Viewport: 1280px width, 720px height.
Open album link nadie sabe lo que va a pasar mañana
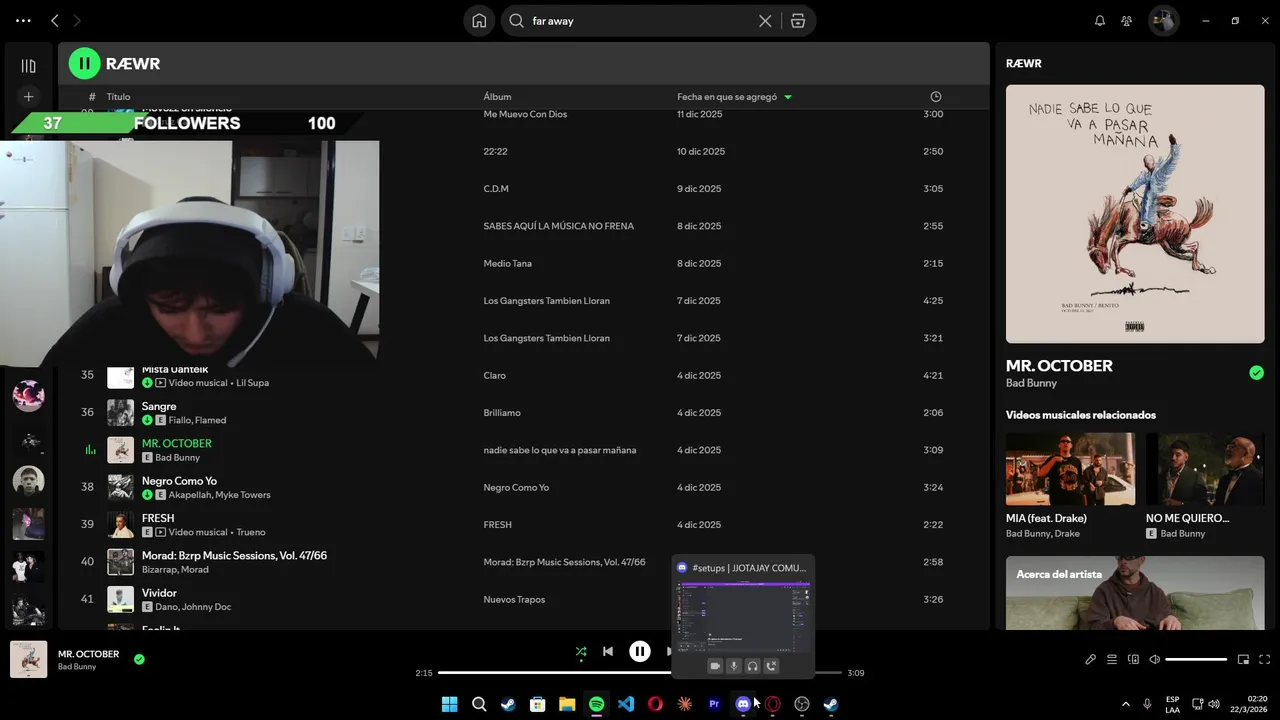click(x=560, y=450)
